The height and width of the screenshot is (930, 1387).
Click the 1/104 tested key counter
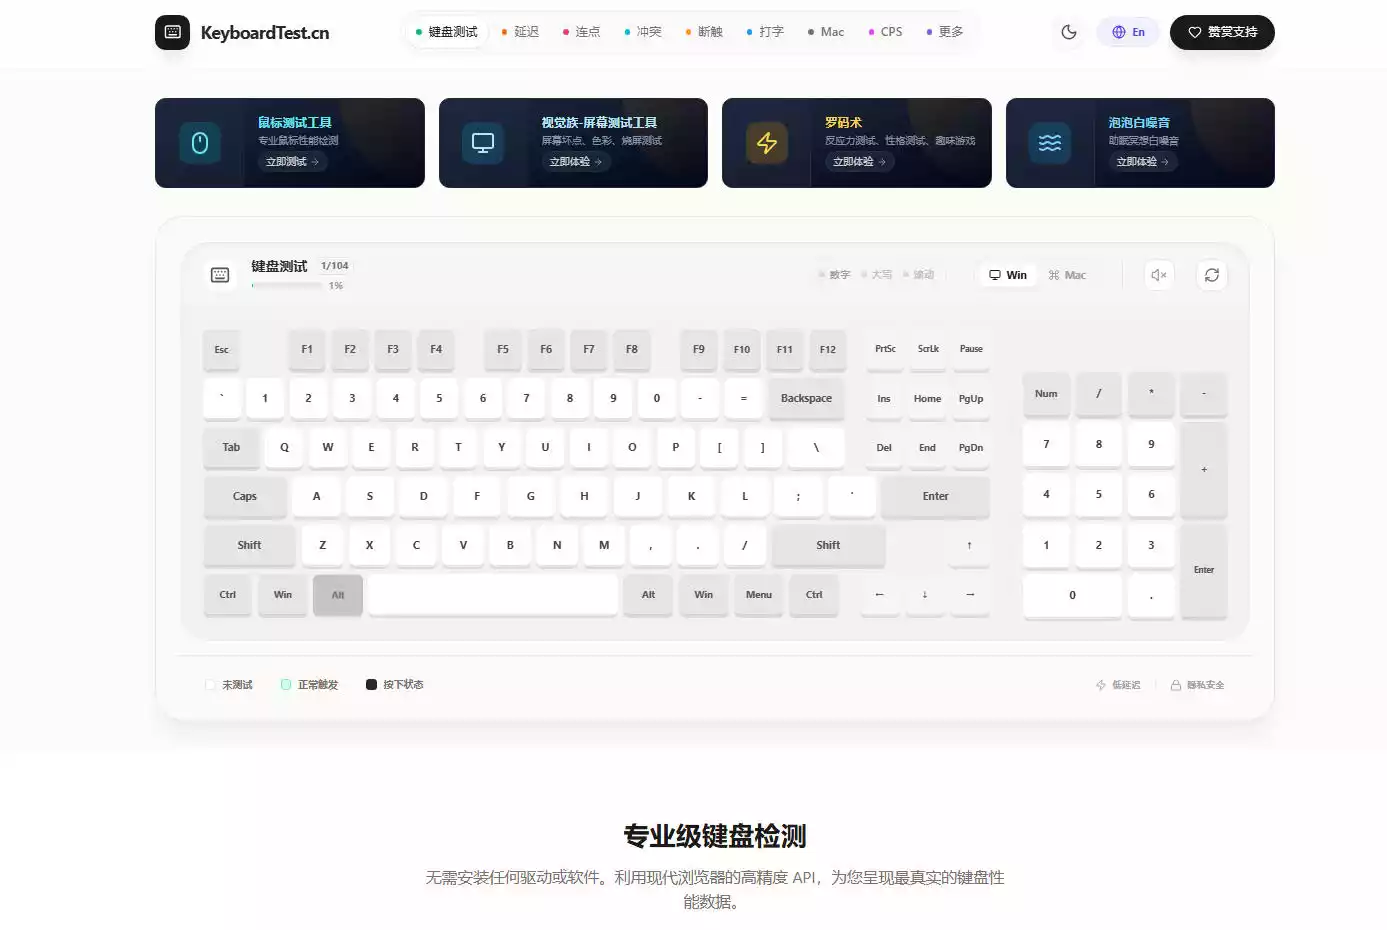[335, 266]
